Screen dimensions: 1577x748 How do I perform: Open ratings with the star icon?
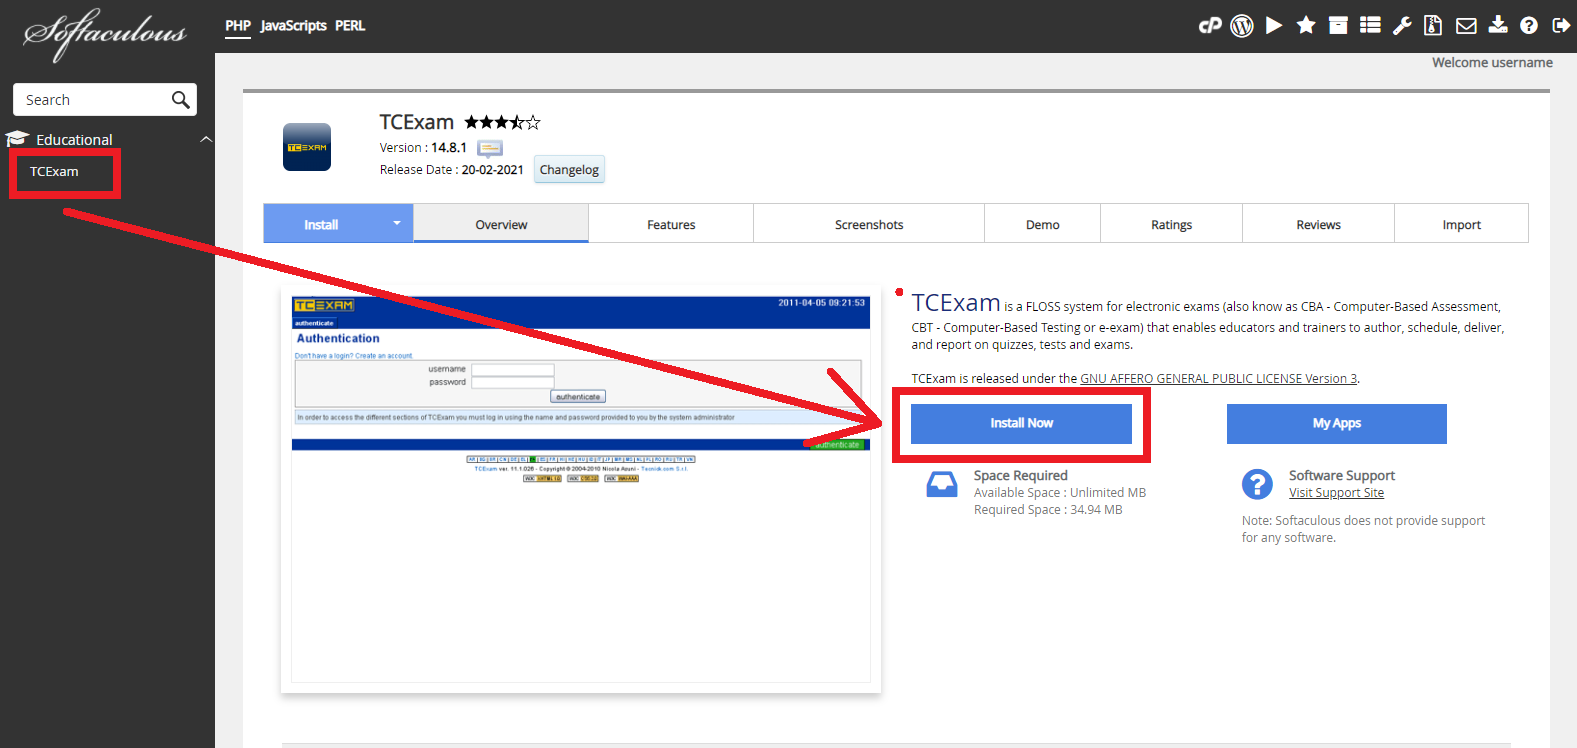click(1306, 26)
